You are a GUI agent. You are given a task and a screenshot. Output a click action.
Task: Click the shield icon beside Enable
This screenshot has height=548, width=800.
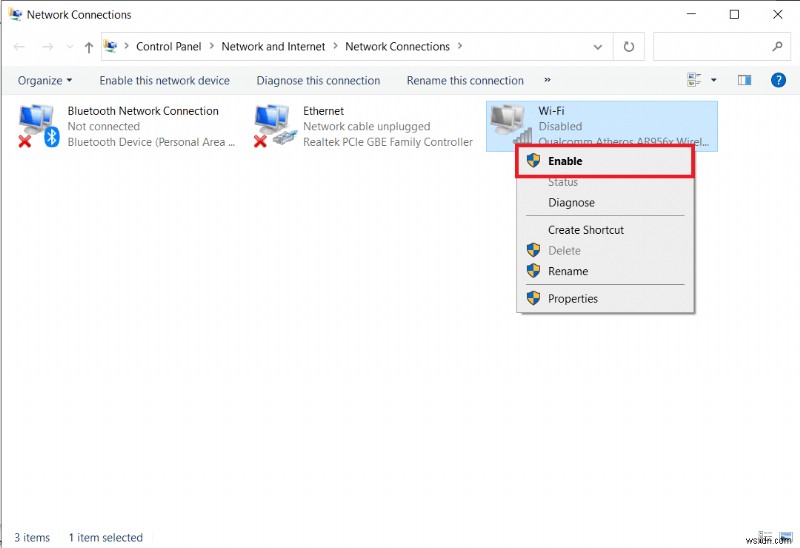tap(533, 161)
